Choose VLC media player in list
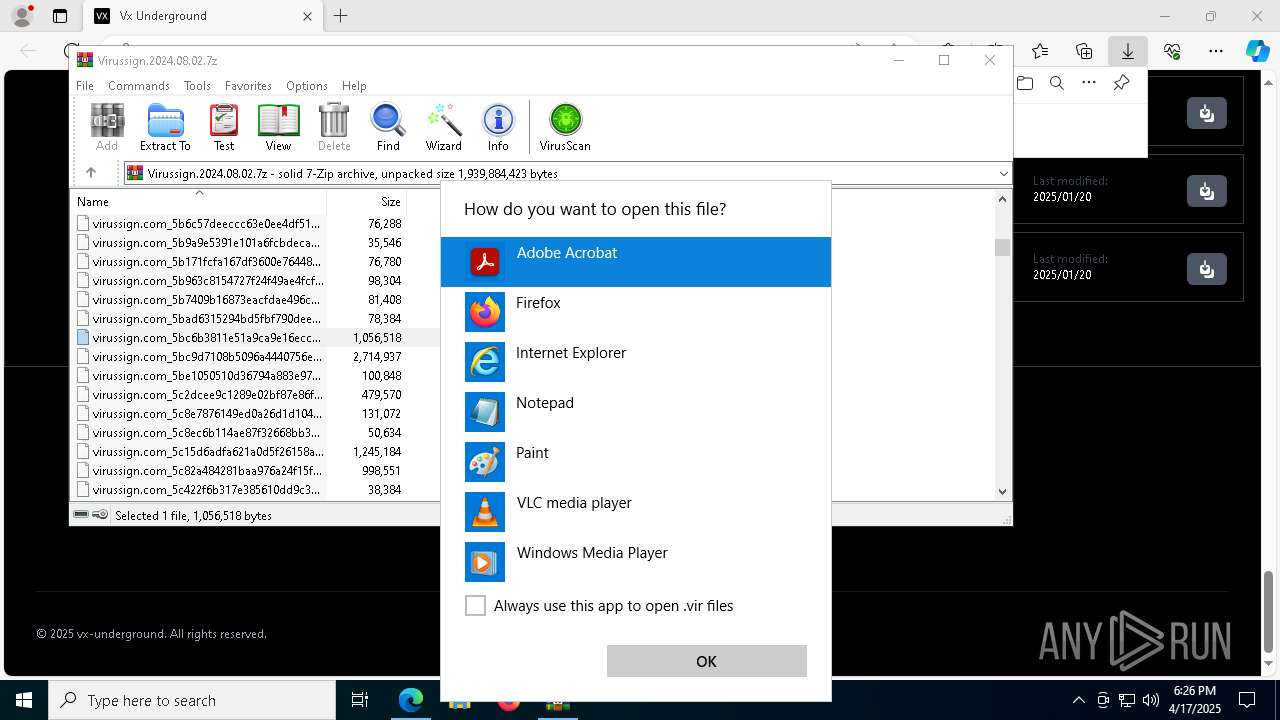Screen dimensions: 1280x720 point(636,512)
